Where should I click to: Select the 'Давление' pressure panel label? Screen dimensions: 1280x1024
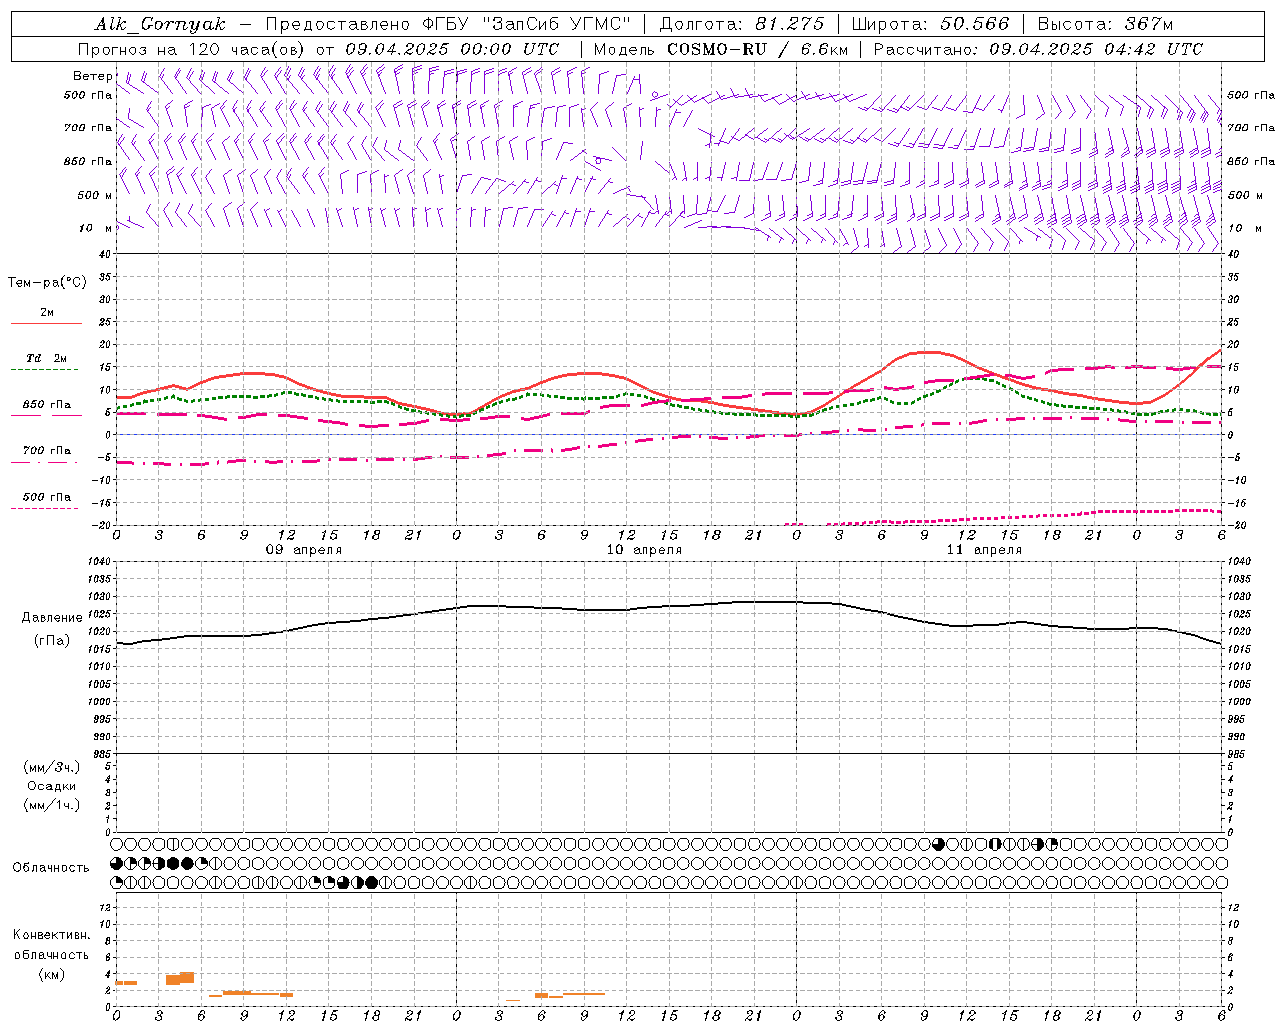coord(52,618)
